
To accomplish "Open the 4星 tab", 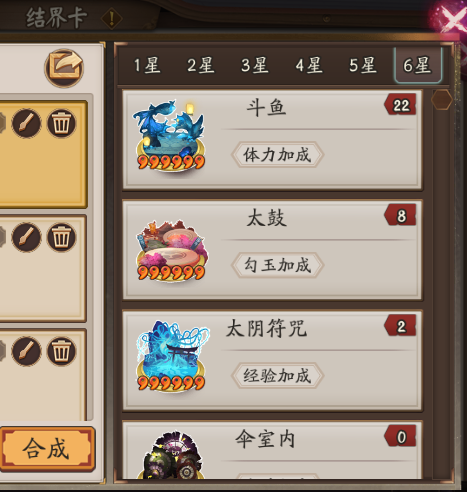I will 309,65.
